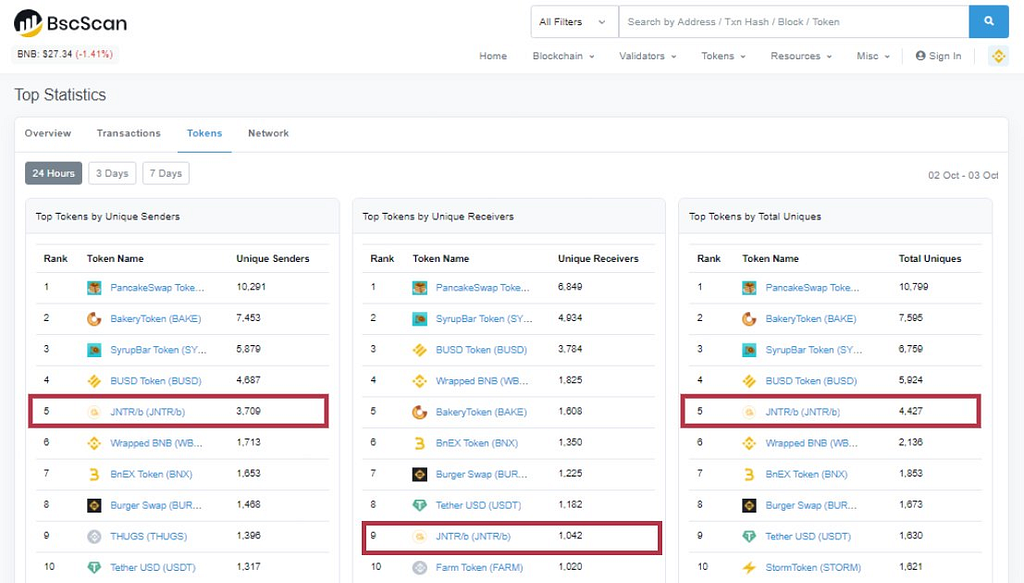Image resolution: width=1024 pixels, height=583 pixels.
Task: Click the blue search magnifier button
Action: pos(989,22)
